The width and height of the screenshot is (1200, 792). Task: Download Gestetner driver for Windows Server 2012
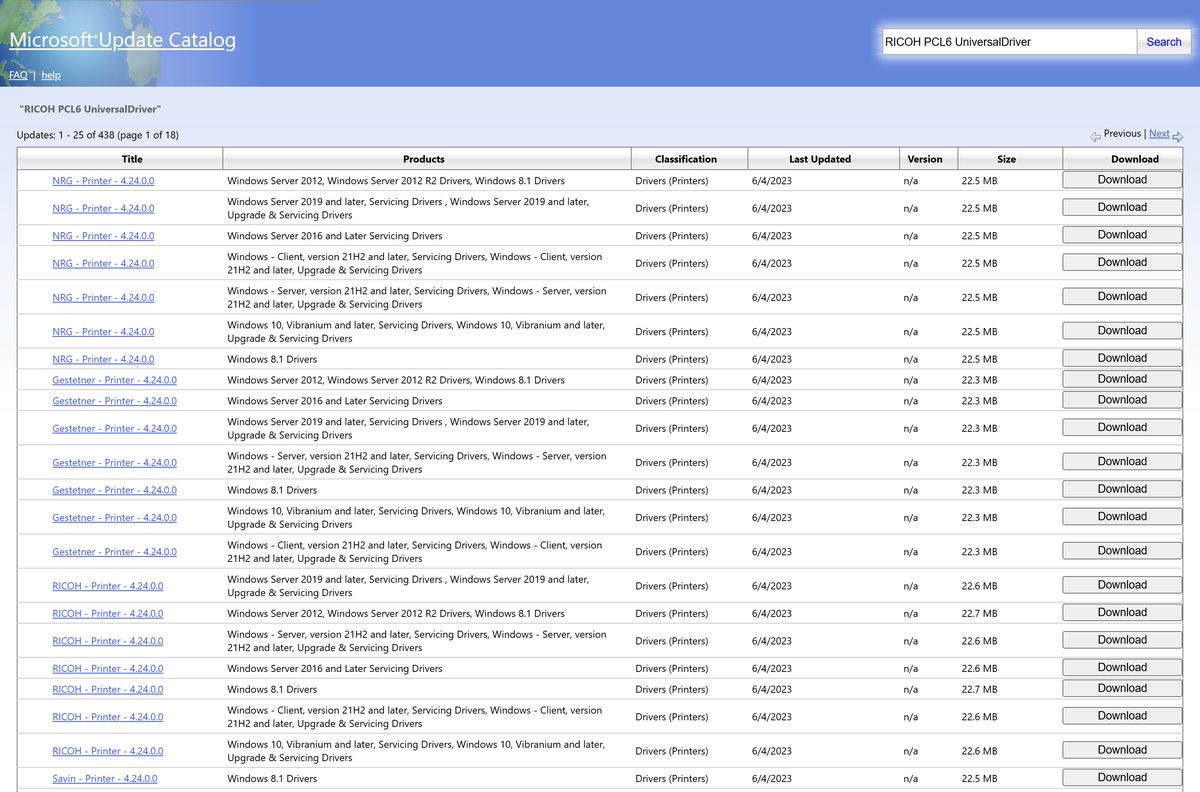point(1122,379)
